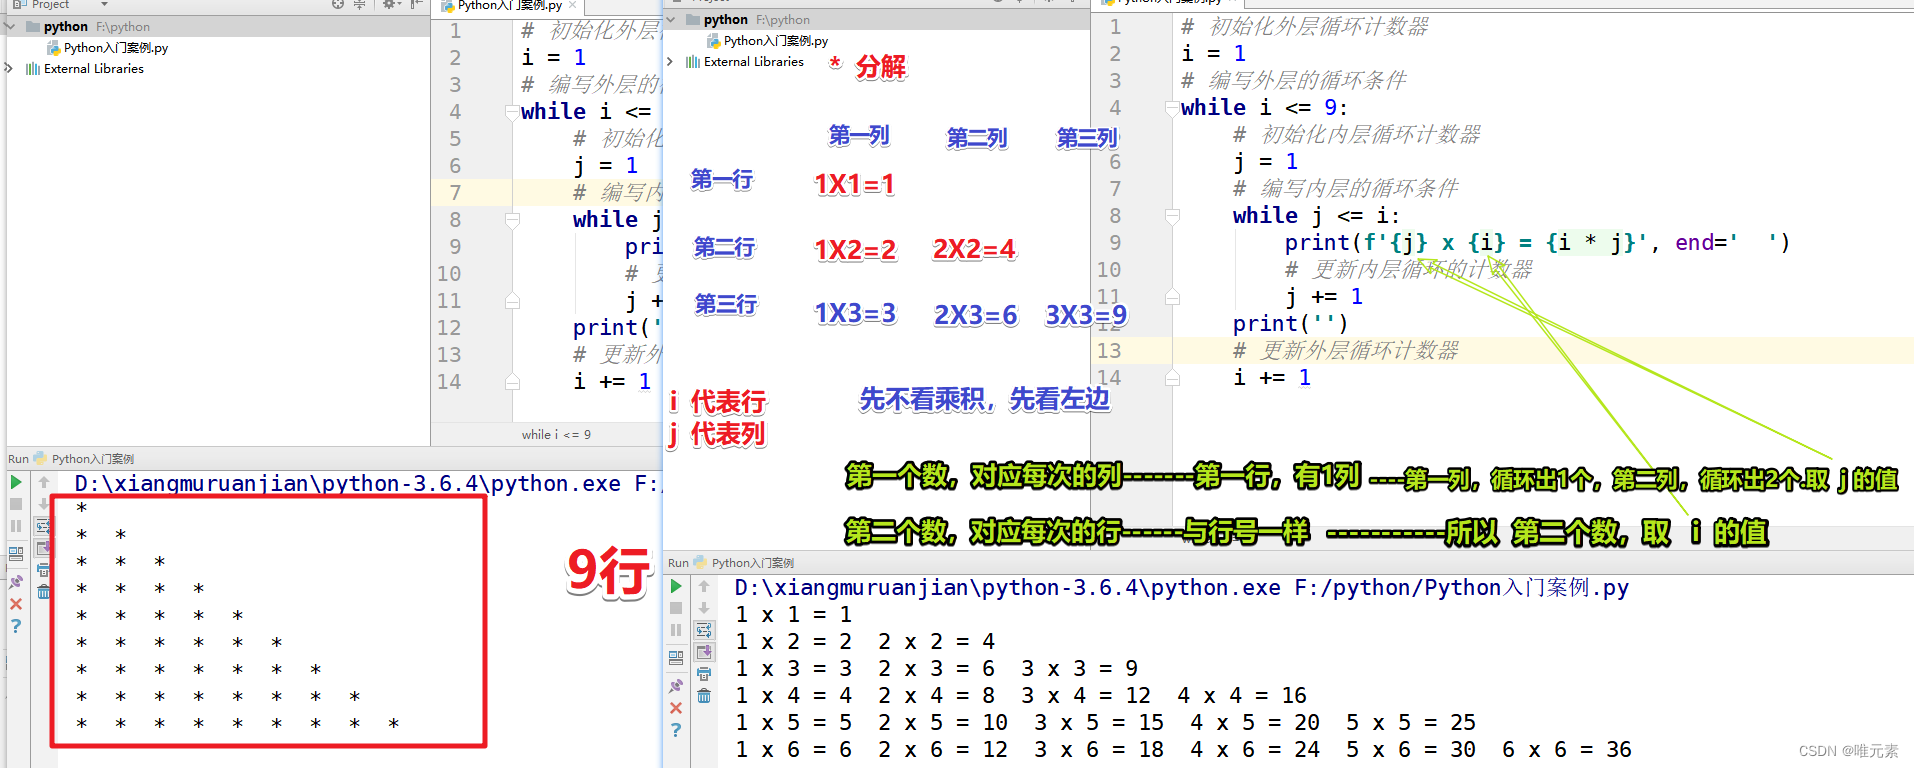Toggle scroll-to-end in left Run panel
This screenshot has height=768, width=1914.
click(44, 548)
